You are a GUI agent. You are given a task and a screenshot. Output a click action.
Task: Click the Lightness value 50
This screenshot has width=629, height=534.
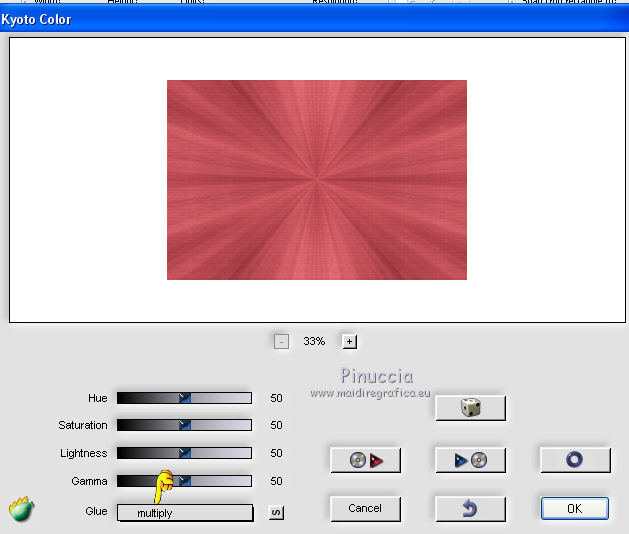coord(276,453)
